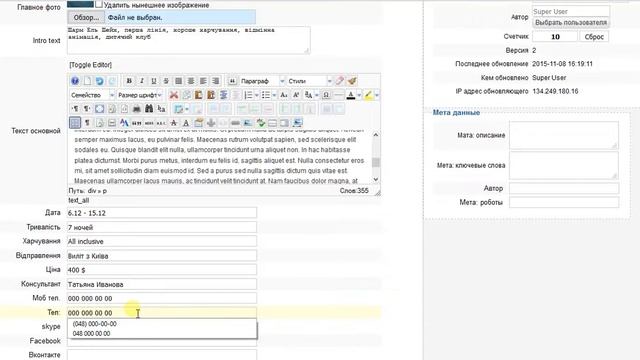Open the insert table dropdown
Viewport: 640px width, 360px height.
[187, 109]
